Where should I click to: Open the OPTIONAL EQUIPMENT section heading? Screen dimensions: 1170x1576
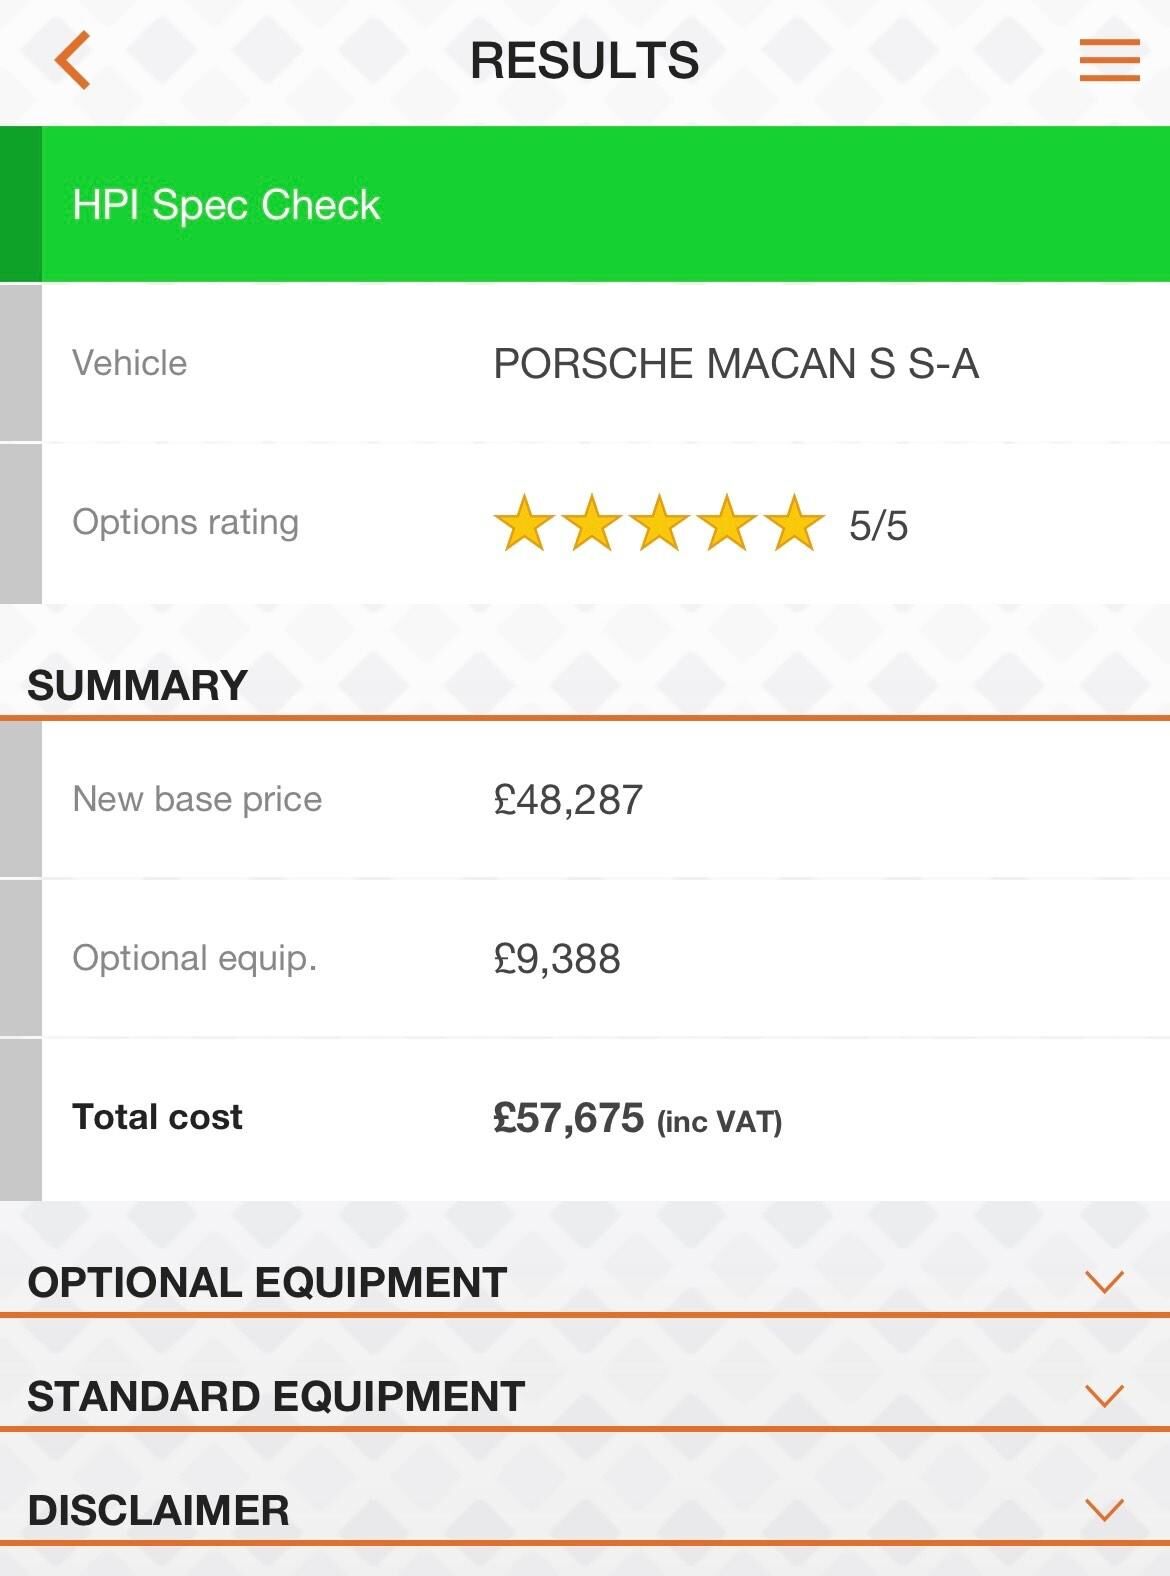[267, 1282]
